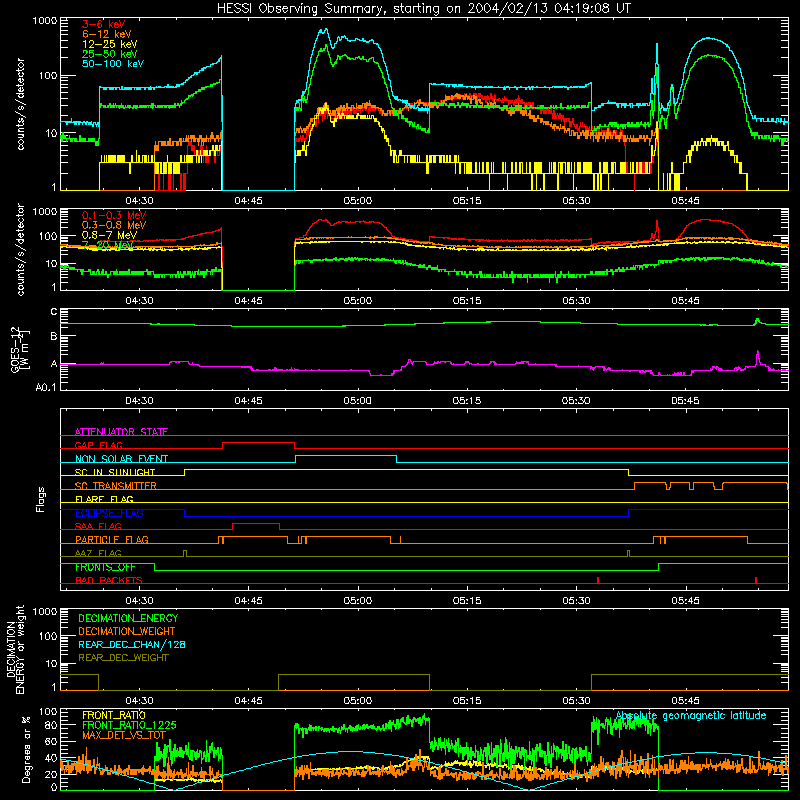The height and width of the screenshot is (800, 800).
Task: Click the 04:30 tick under the keV panel
Action: click(x=139, y=201)
